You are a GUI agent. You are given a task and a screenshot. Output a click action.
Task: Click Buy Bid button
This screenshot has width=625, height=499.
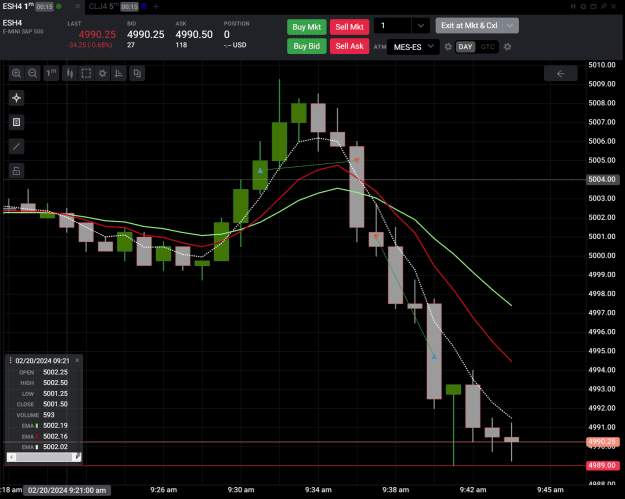pos(307,46)
